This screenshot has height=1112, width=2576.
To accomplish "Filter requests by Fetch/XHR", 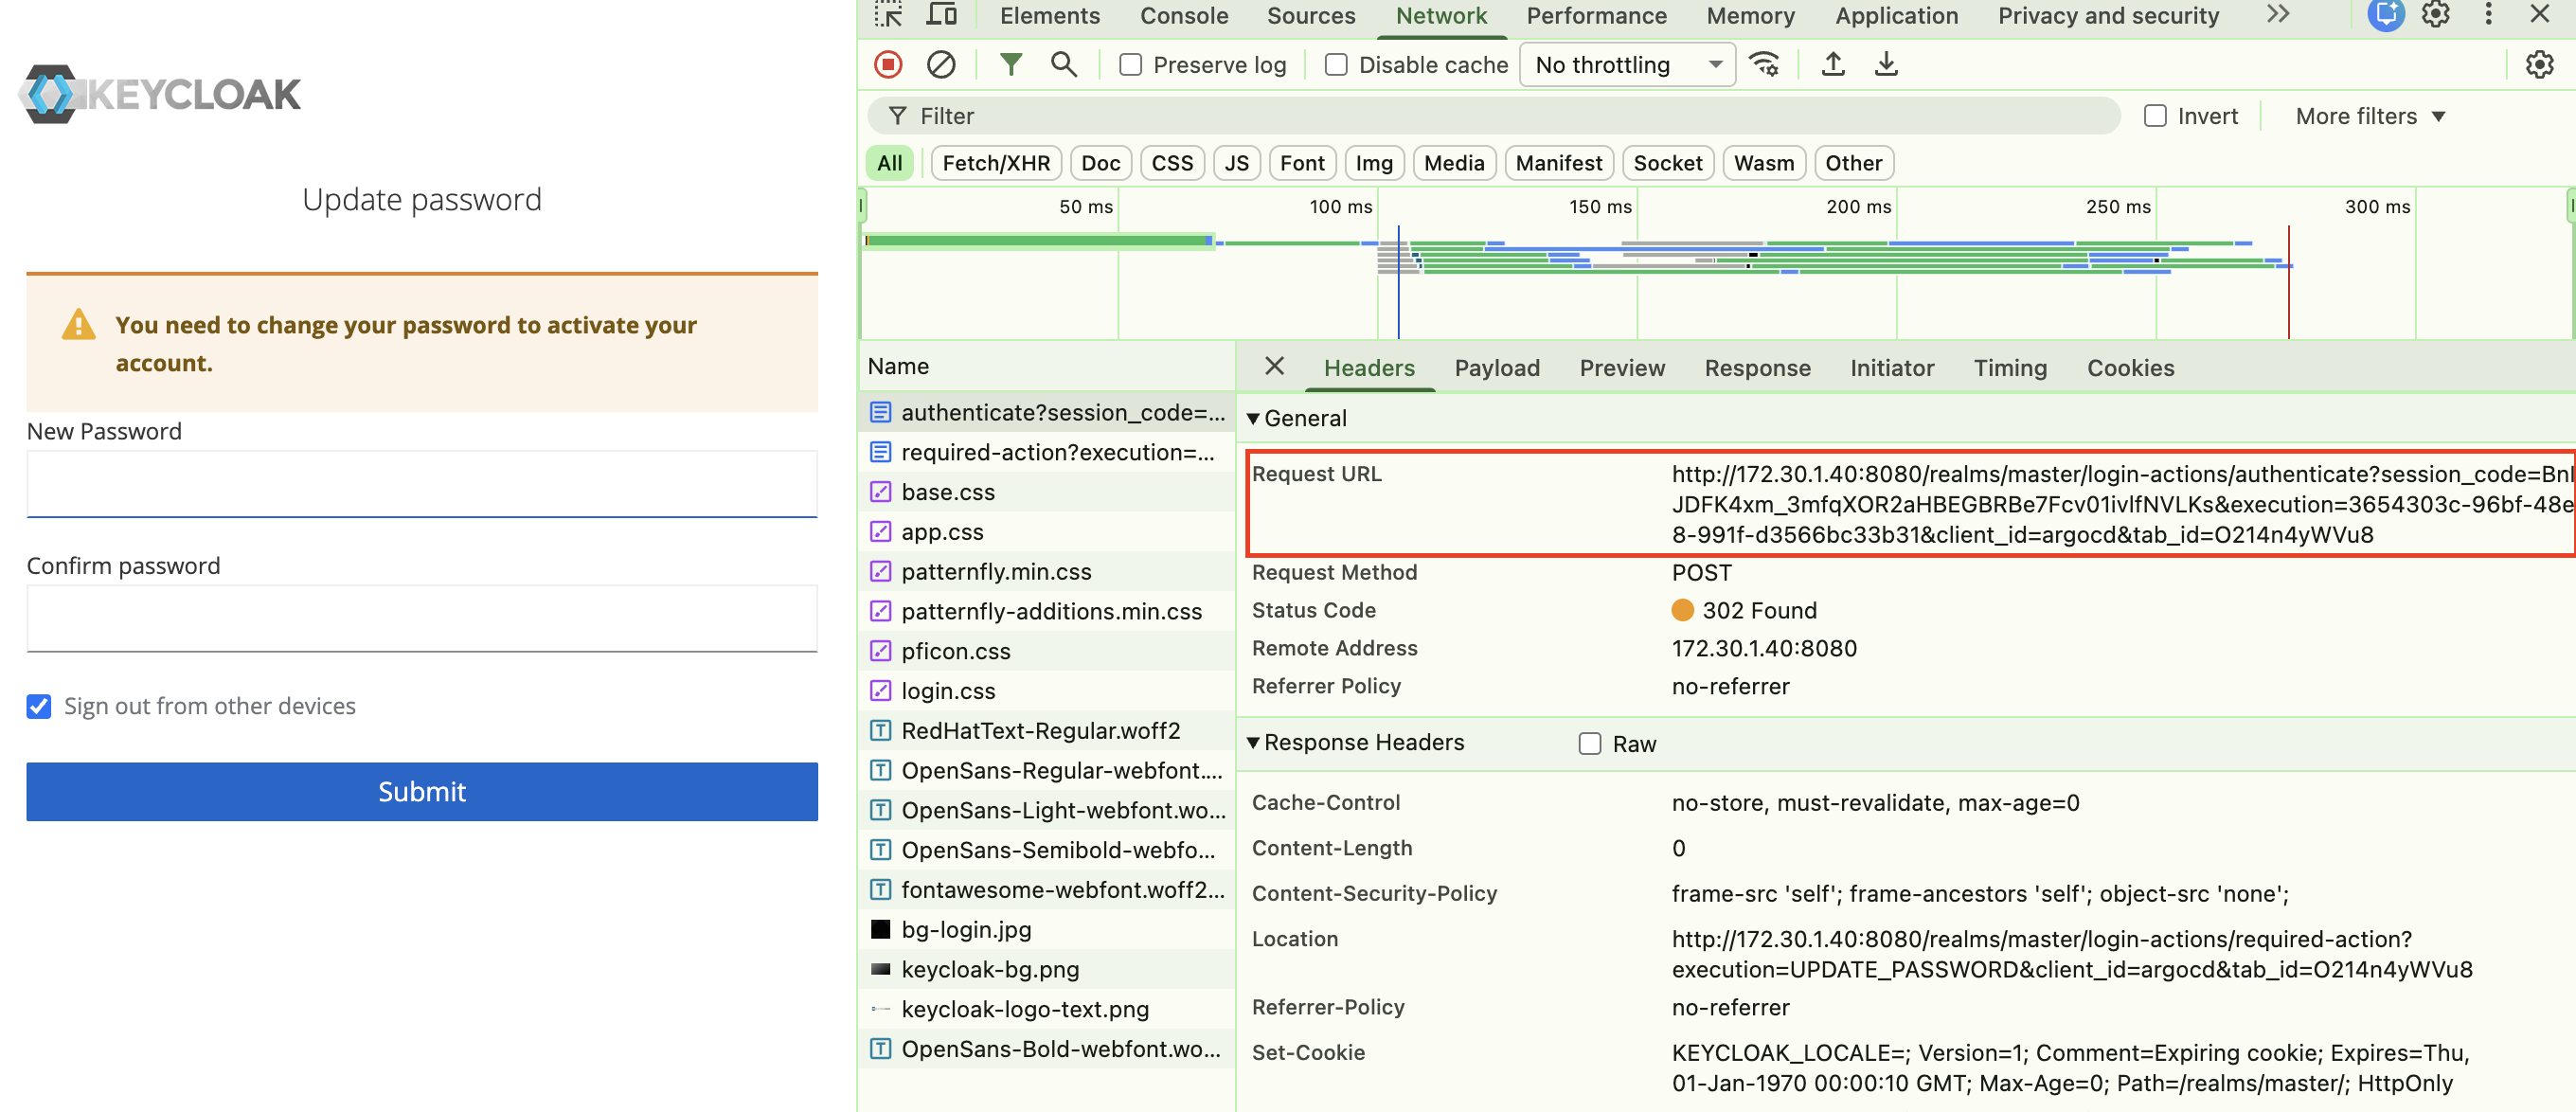I will click(x=995, y=163).
